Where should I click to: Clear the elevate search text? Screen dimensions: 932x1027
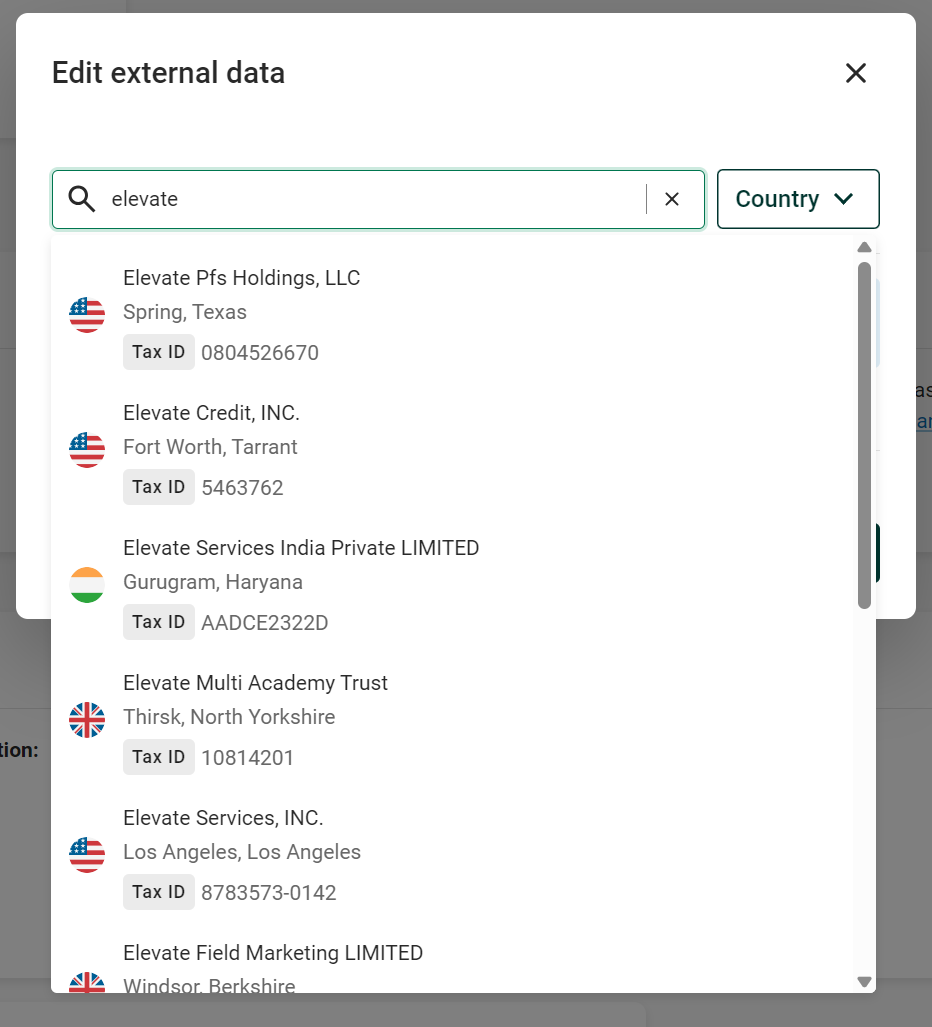(672, 199)
